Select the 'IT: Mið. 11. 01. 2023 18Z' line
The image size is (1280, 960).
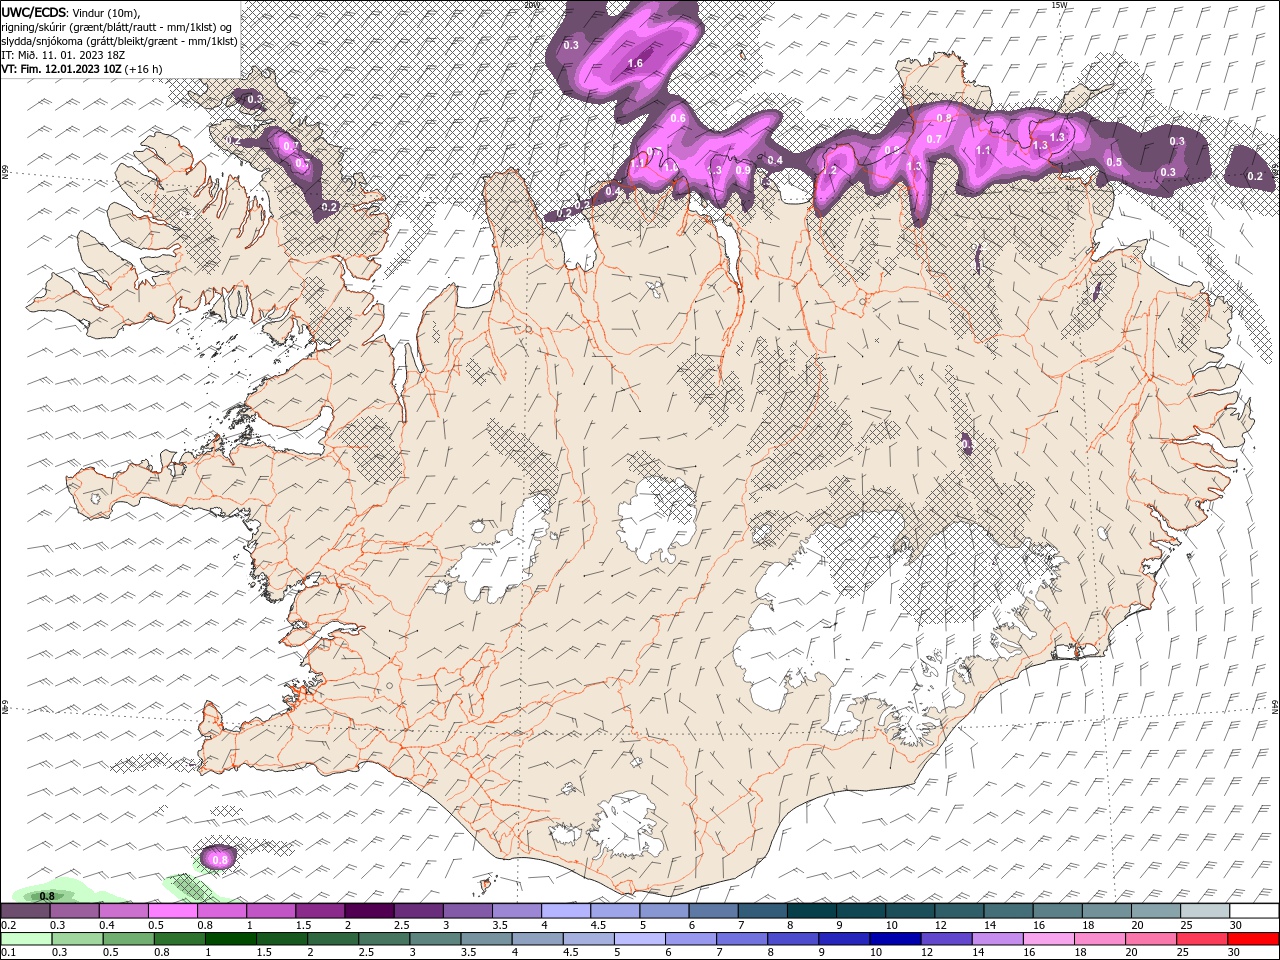coord(62,55)
